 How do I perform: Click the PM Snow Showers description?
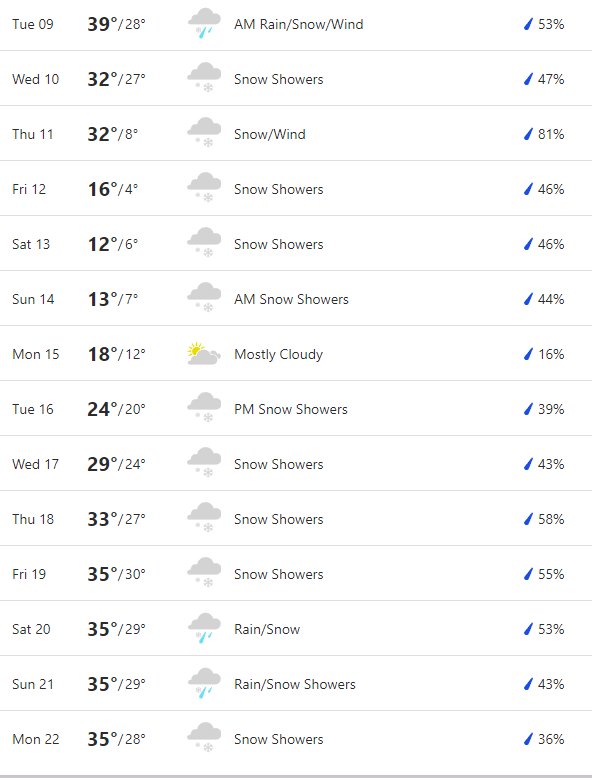pos(291,409)
